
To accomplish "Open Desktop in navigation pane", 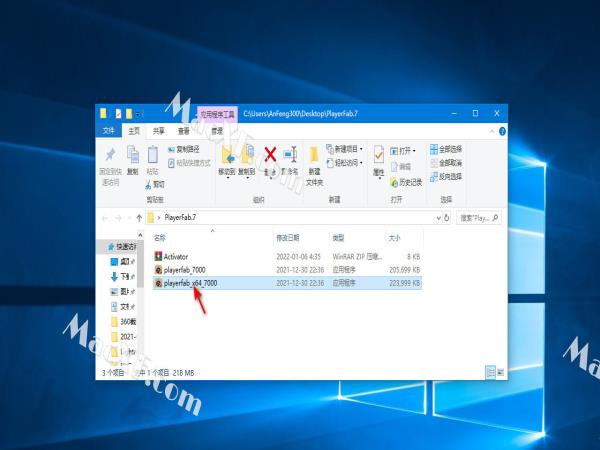I will point(123,262).
